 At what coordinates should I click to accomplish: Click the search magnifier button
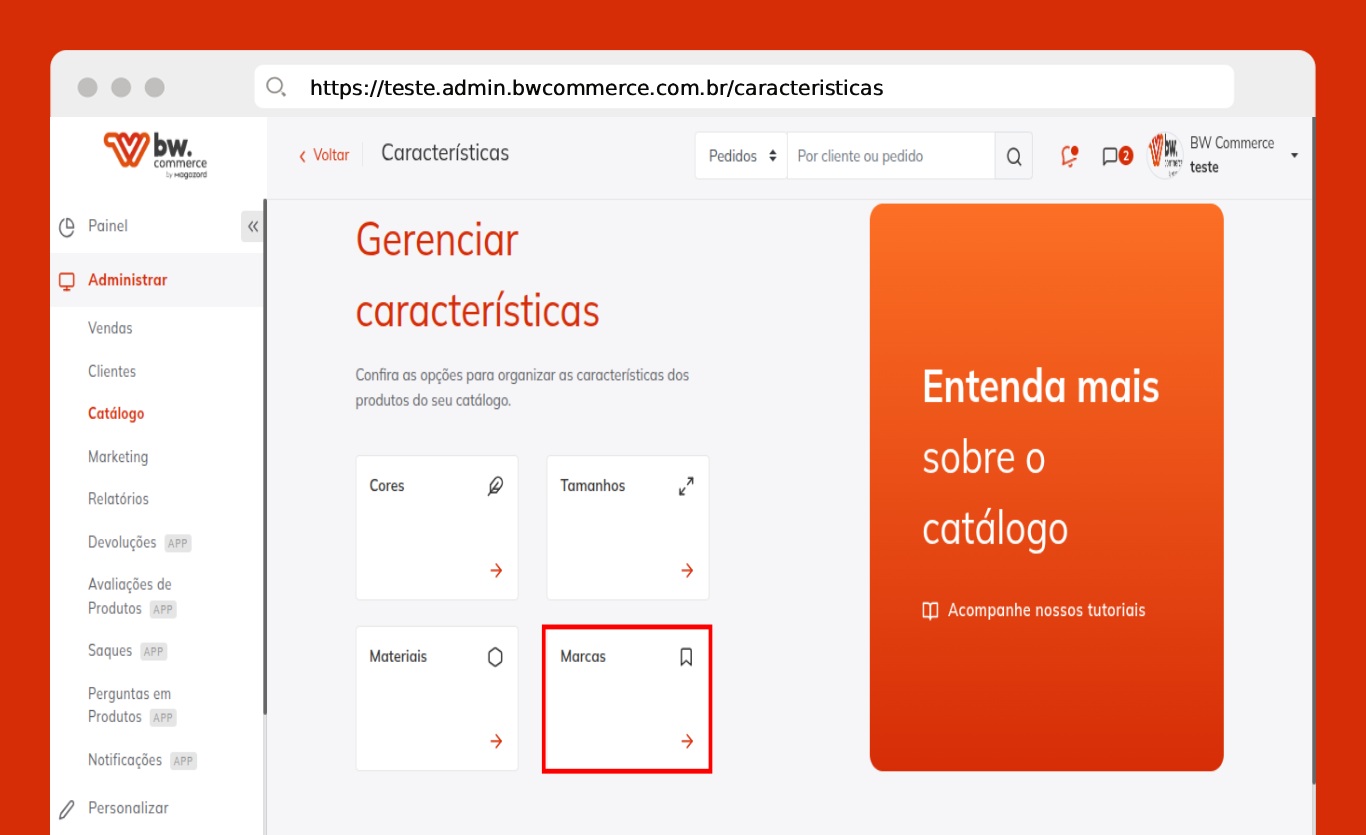point(1013,156)
